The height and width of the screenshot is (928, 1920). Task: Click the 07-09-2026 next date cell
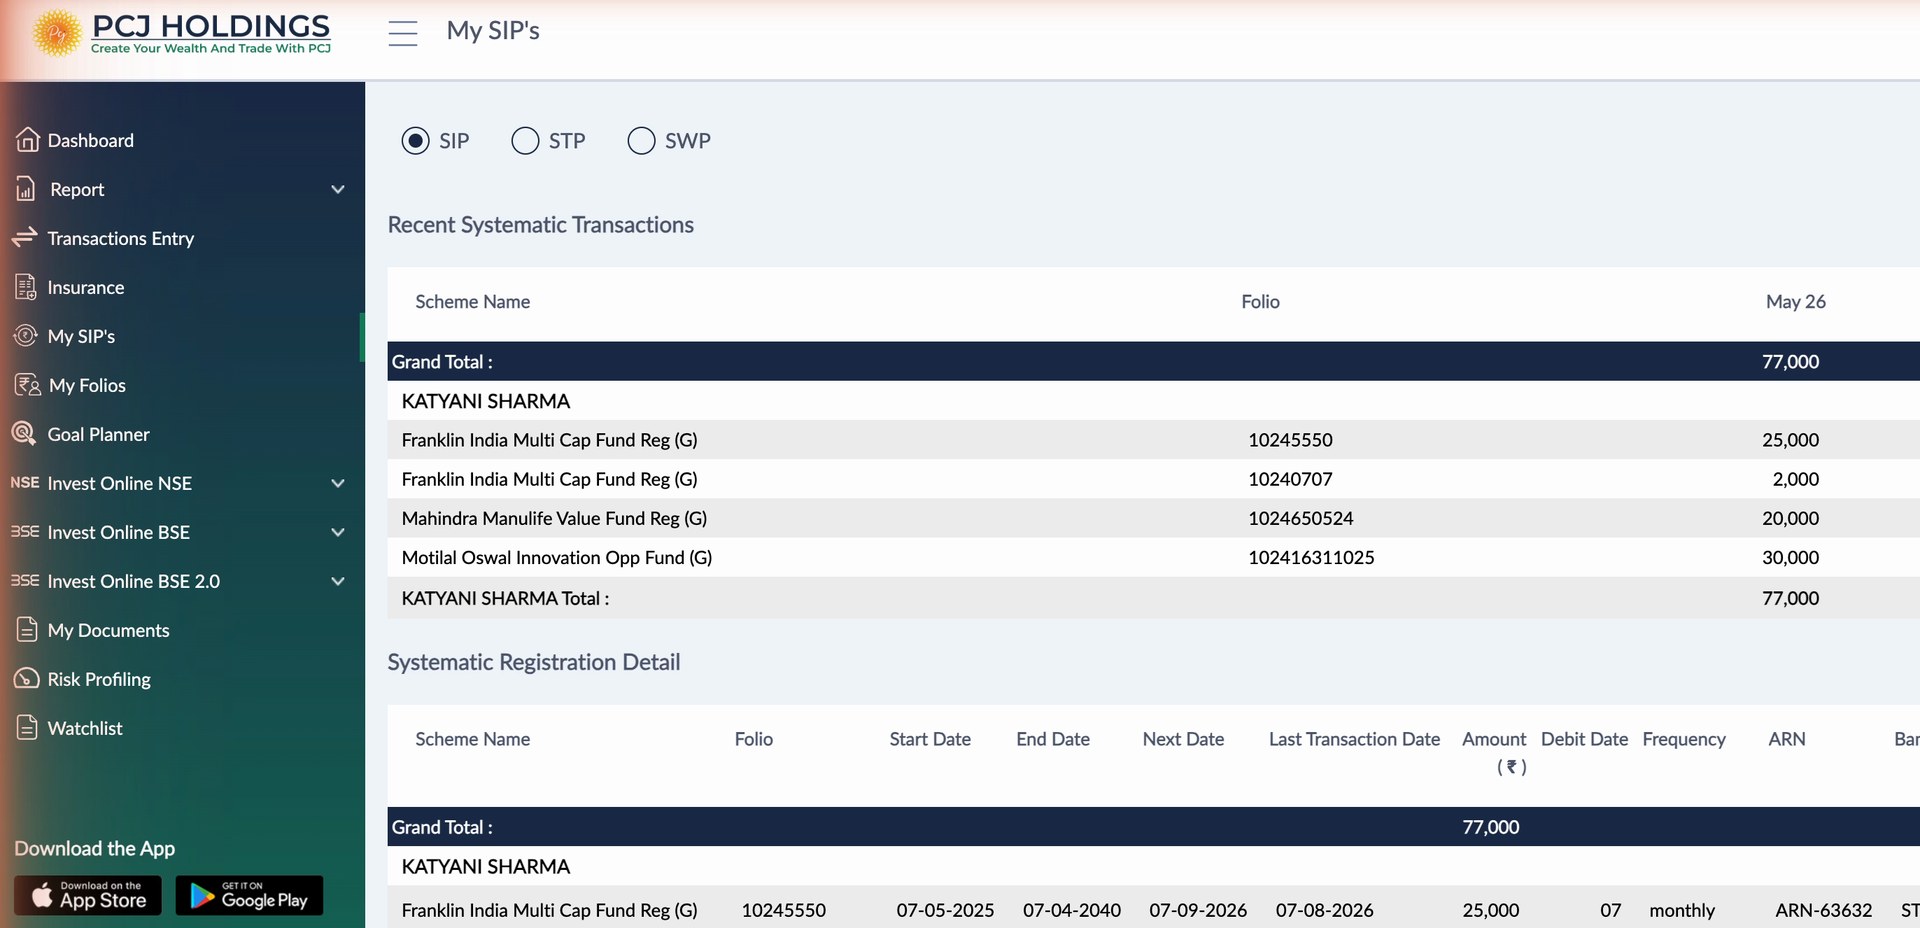tap(1198, 910)
